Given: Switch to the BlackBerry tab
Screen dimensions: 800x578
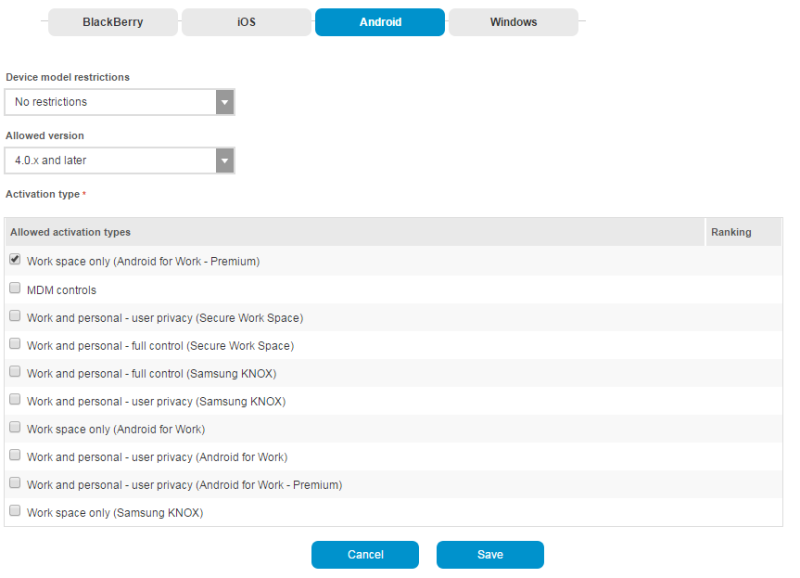Looking at the screenshot, I should tap(113, 22).
